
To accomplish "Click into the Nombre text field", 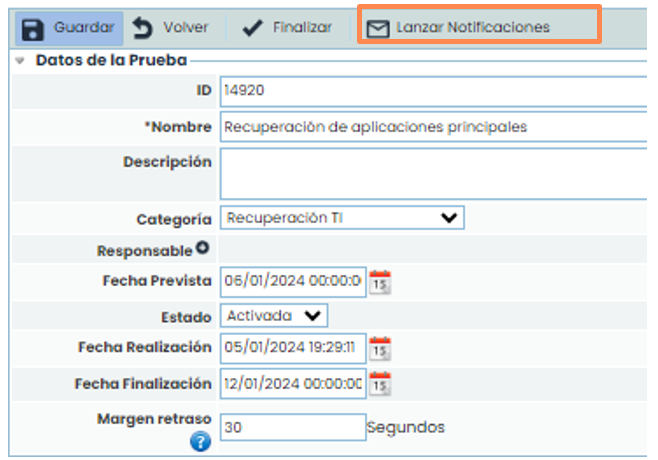I will pyautogui.click(x=430, y=127).
